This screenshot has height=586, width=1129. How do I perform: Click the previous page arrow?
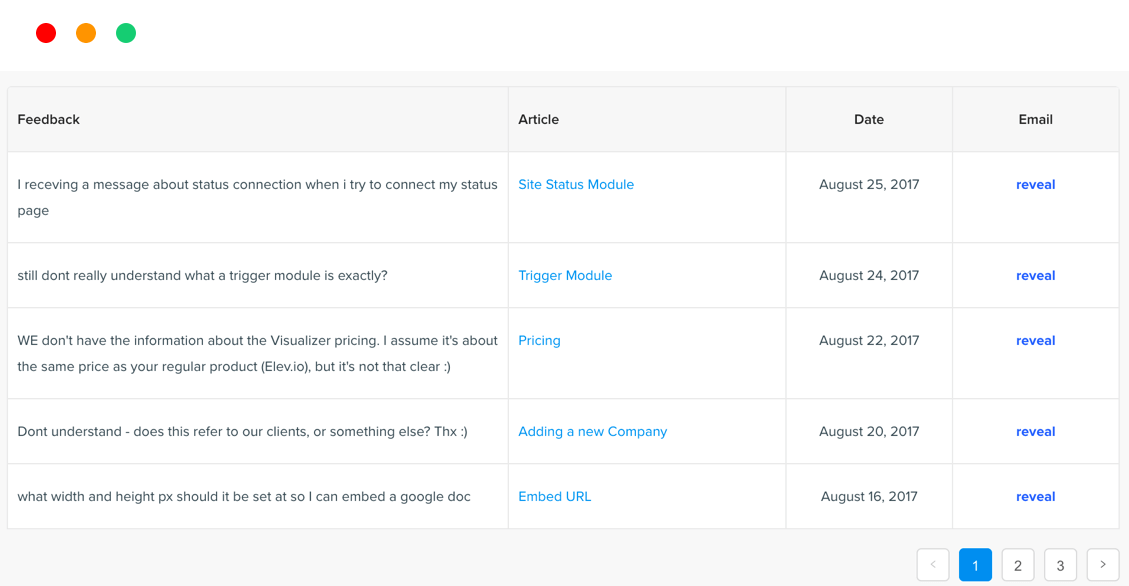point(933,565)
